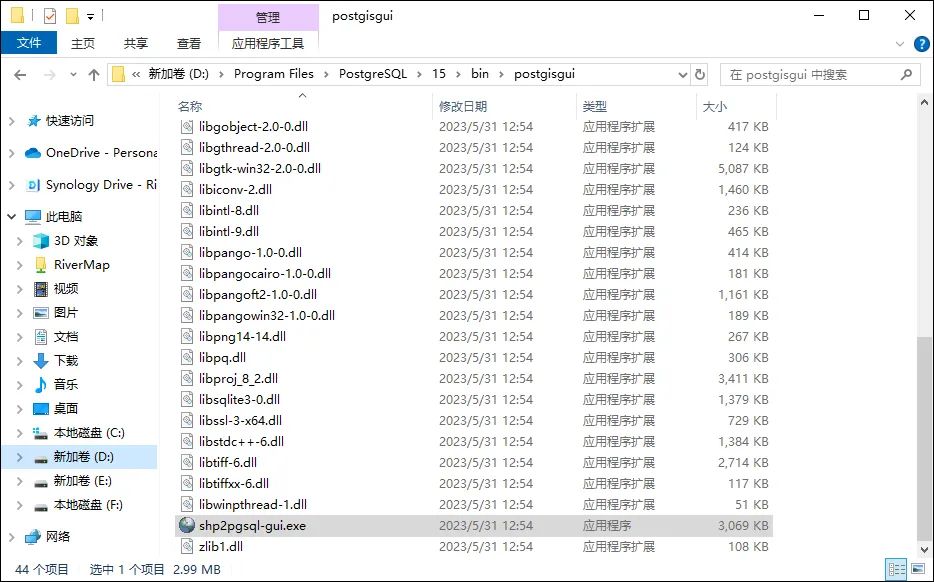Switch to details view in status bar
Screen dimensions: 934x582
[897, 568]
